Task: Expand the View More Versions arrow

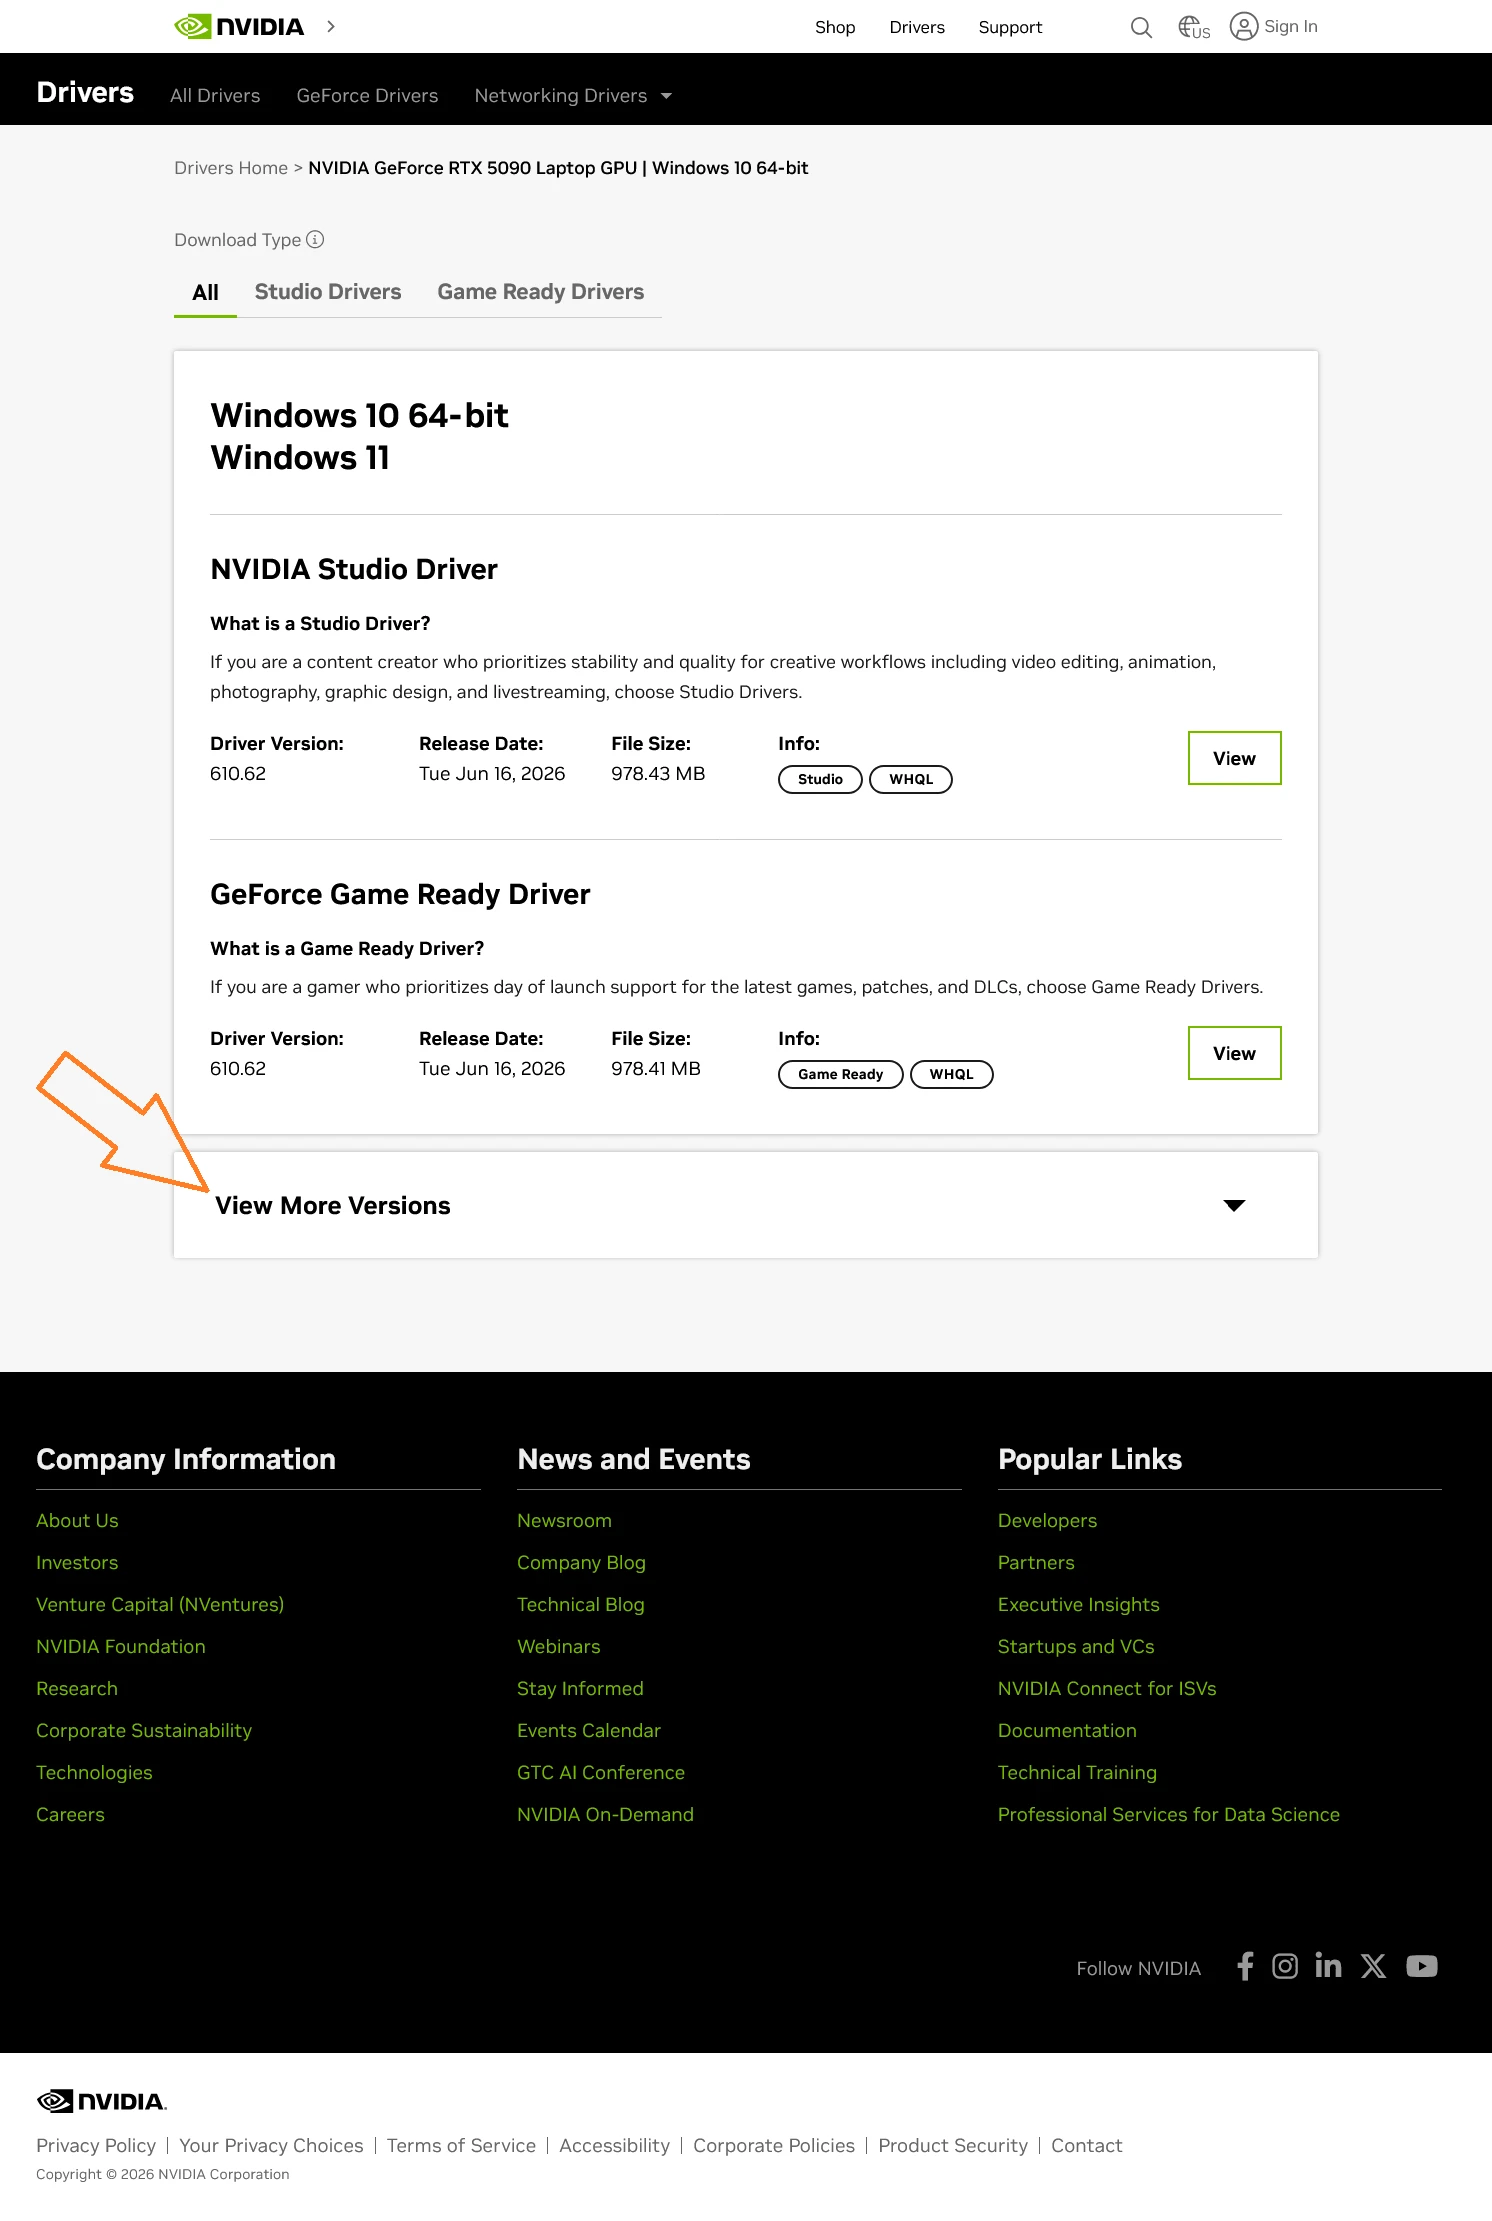Action: [1234, 1205]
